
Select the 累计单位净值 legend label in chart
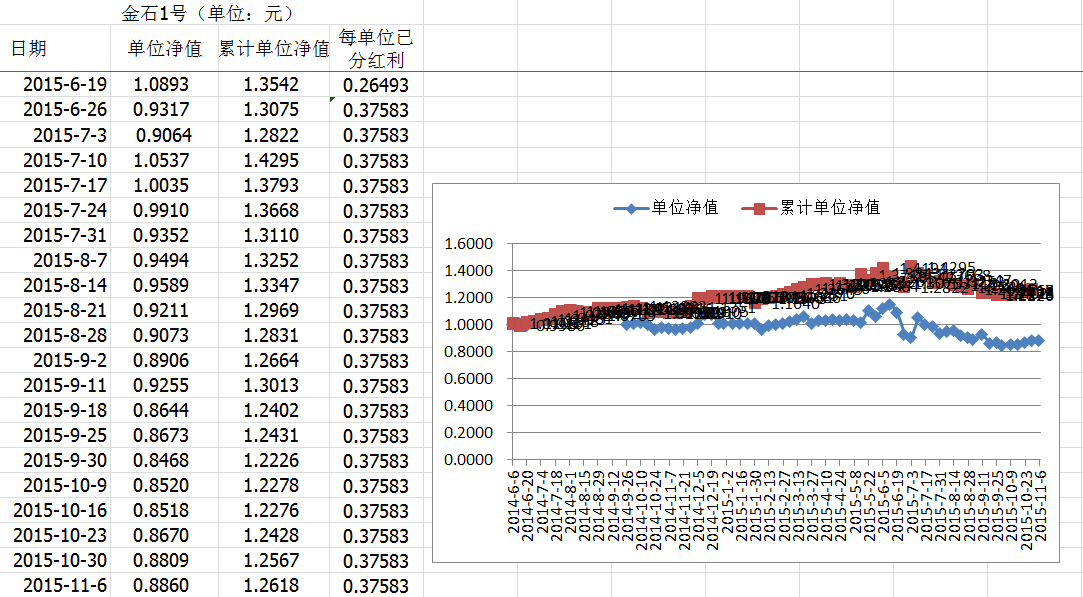[829, 208]
